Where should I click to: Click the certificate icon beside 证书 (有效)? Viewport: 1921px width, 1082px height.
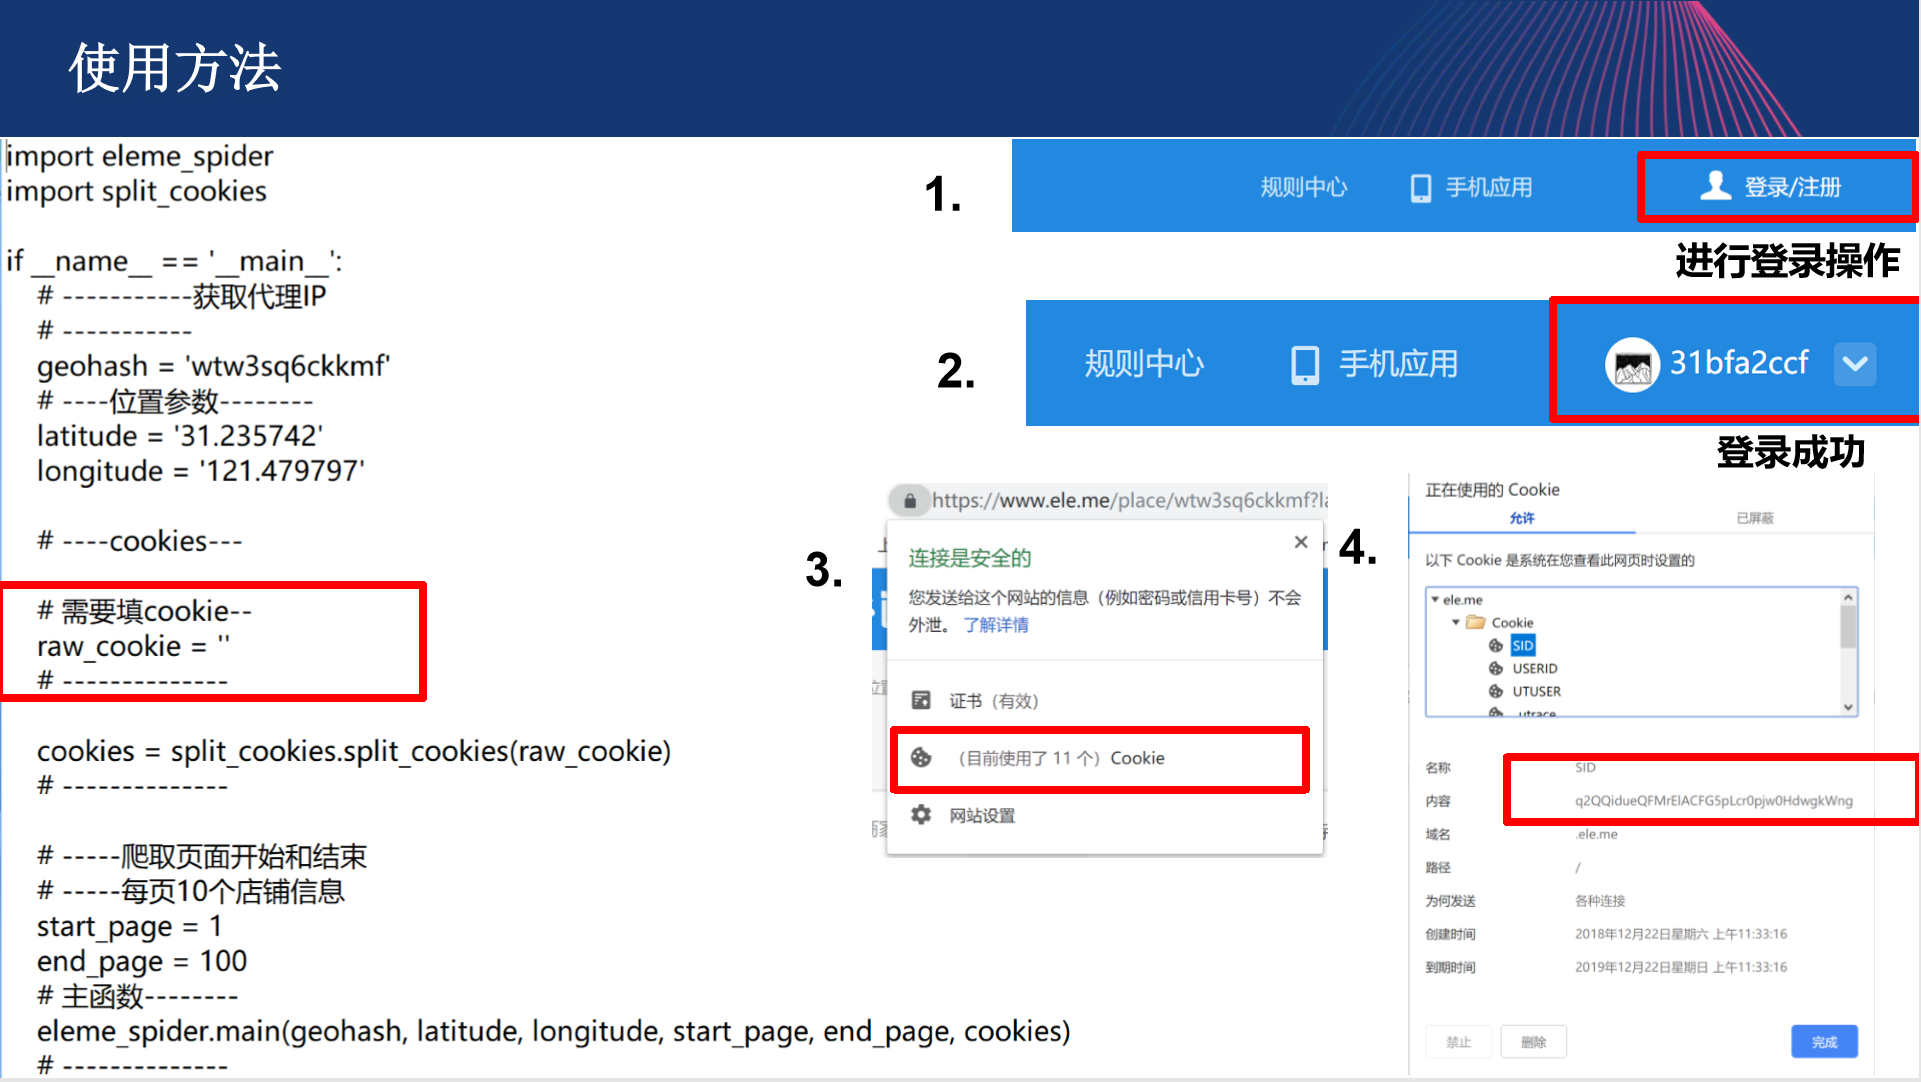[x=921, y=700]
